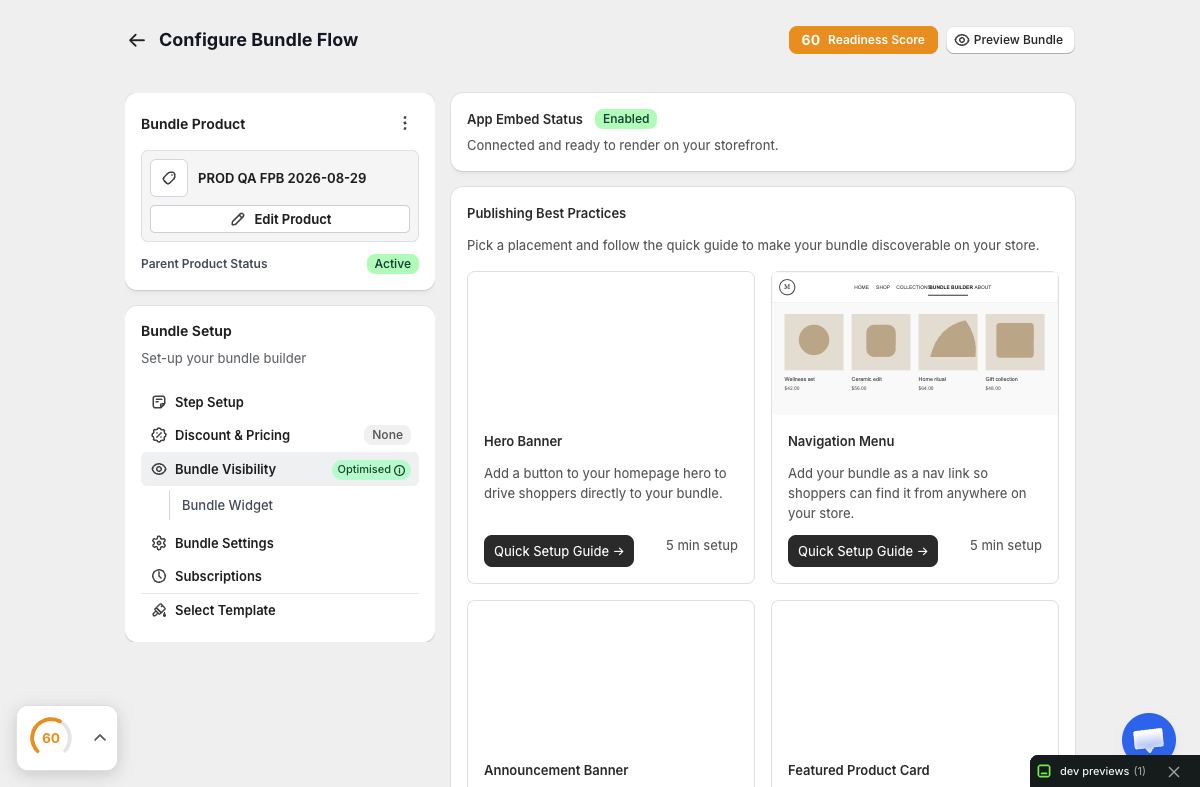Click the Step Setup note icon
Screen dimensions: 1200x787
pyautogui.click(x=159, y=402)
